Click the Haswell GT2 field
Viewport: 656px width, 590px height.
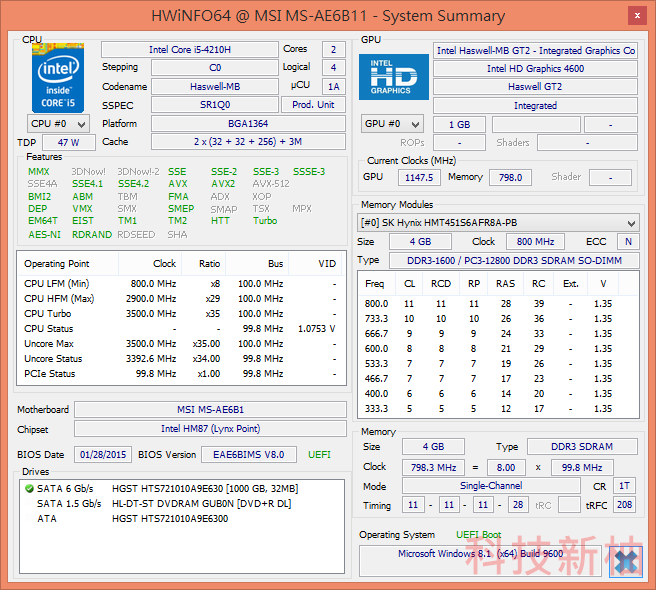[535, 87]
